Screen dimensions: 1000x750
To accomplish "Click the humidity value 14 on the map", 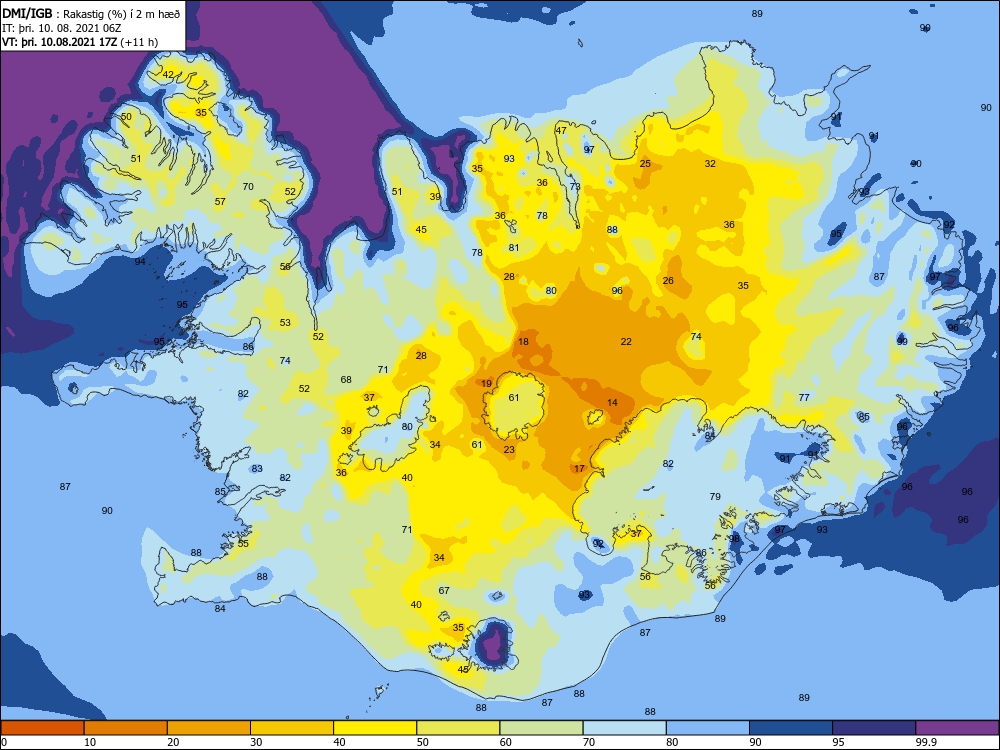I will point(612,402).
